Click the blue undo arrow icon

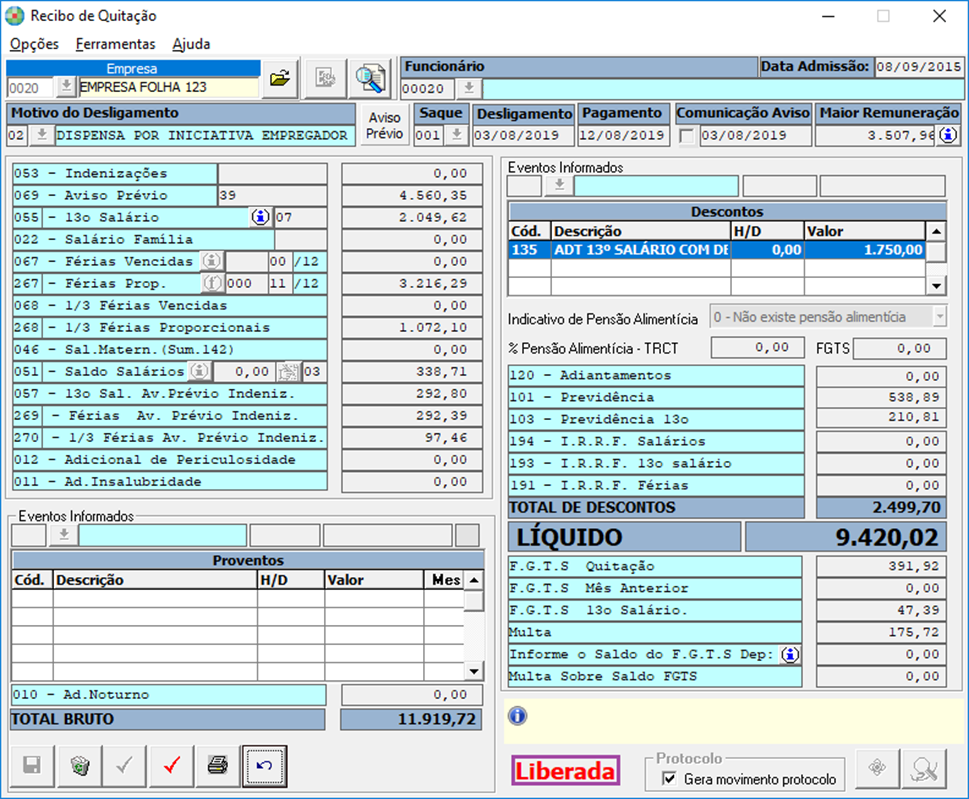(264, 766)
